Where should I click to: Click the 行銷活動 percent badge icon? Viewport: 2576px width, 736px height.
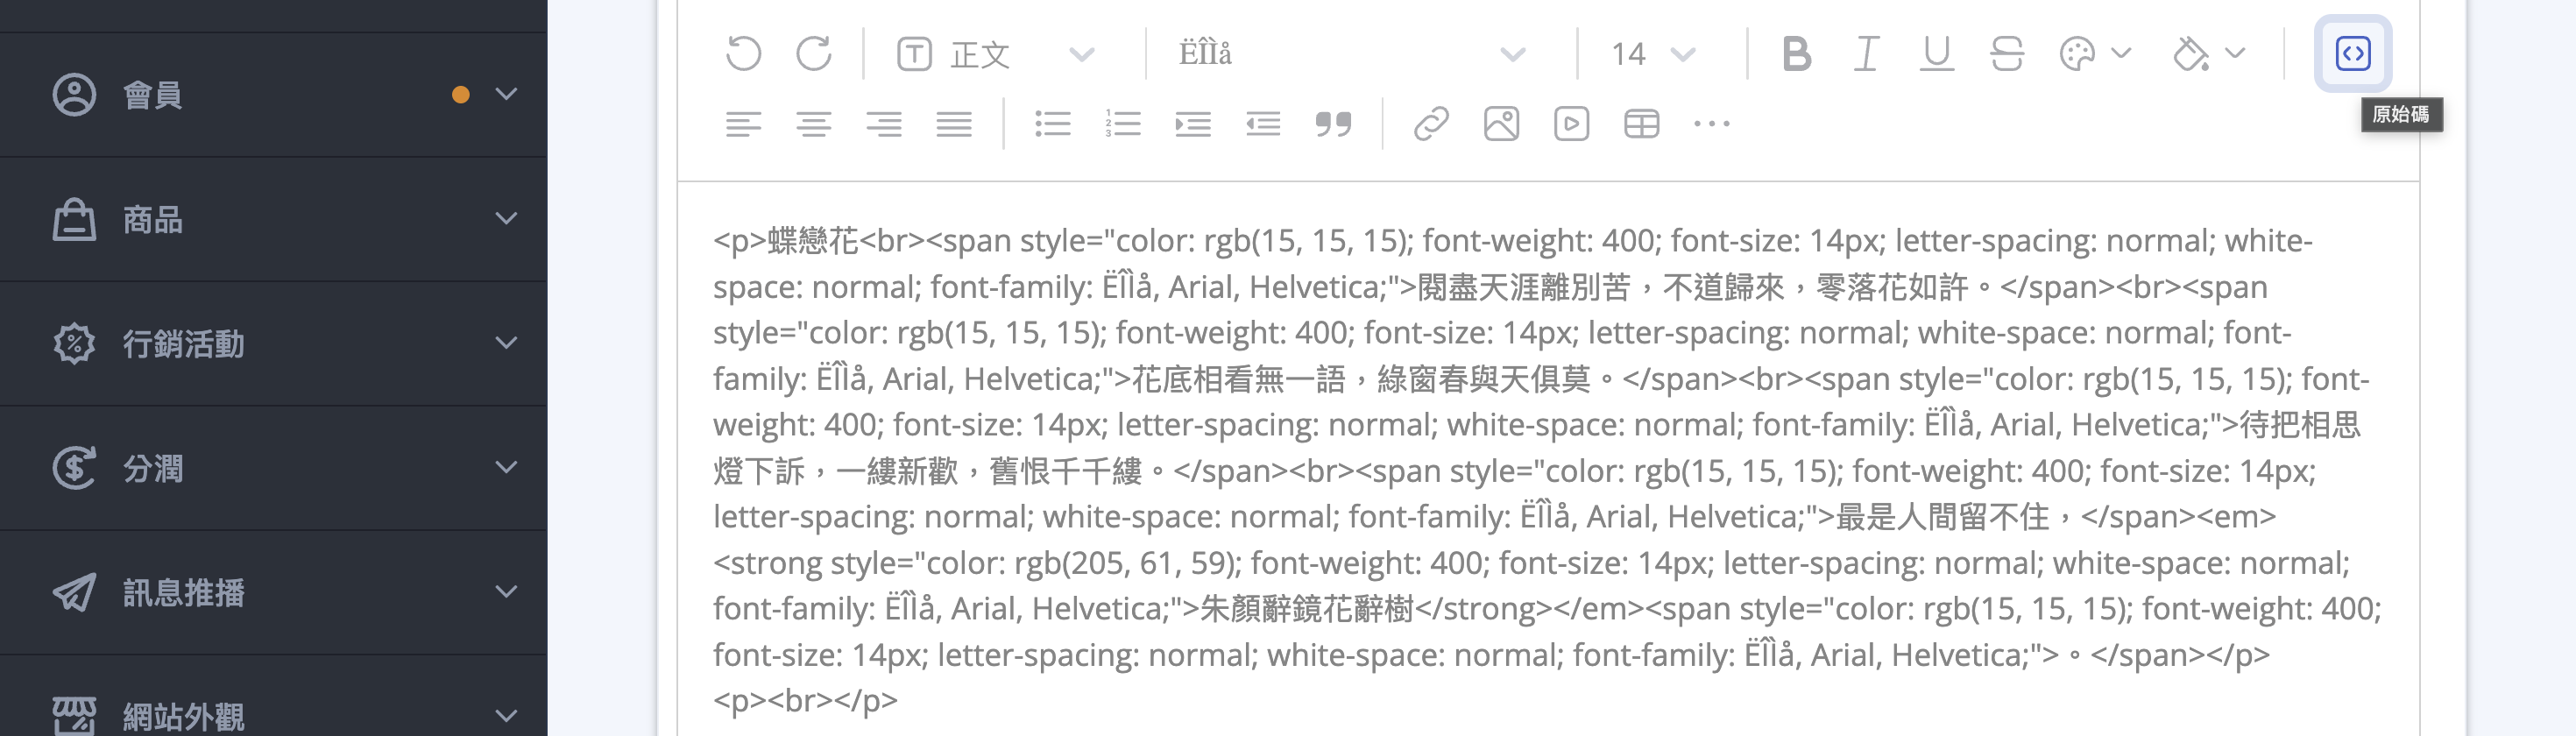pyautogui.click(x=74, y=343)
